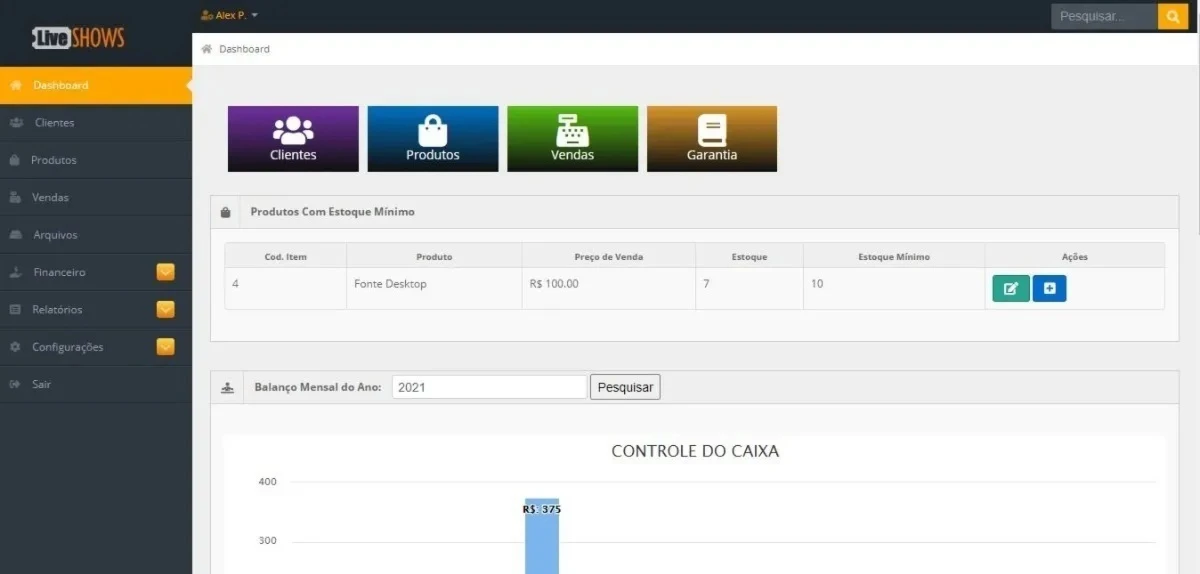
Task: Expand the Relatórios submenu arrow
Action: [x=166, y=310]
